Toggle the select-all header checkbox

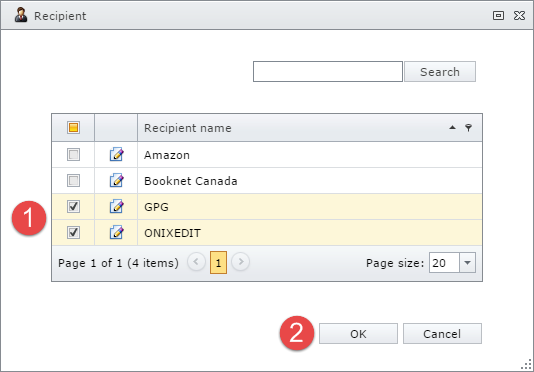pos(73,128)
